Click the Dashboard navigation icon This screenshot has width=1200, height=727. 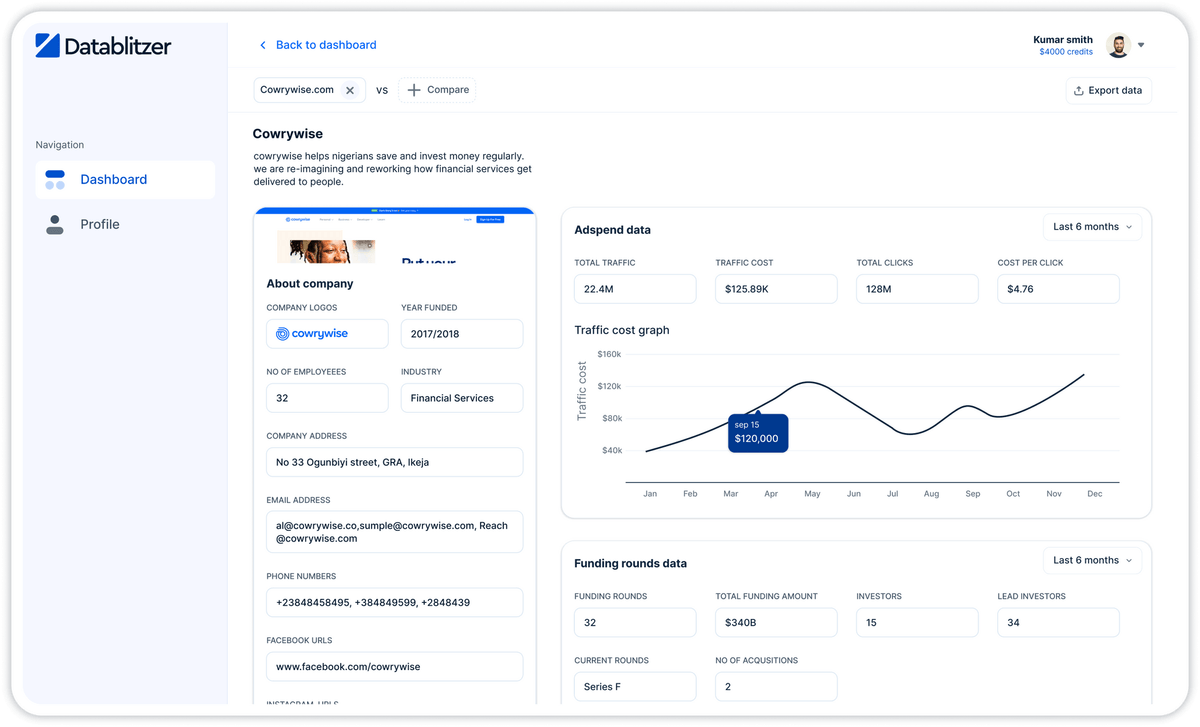click(55, 180)
